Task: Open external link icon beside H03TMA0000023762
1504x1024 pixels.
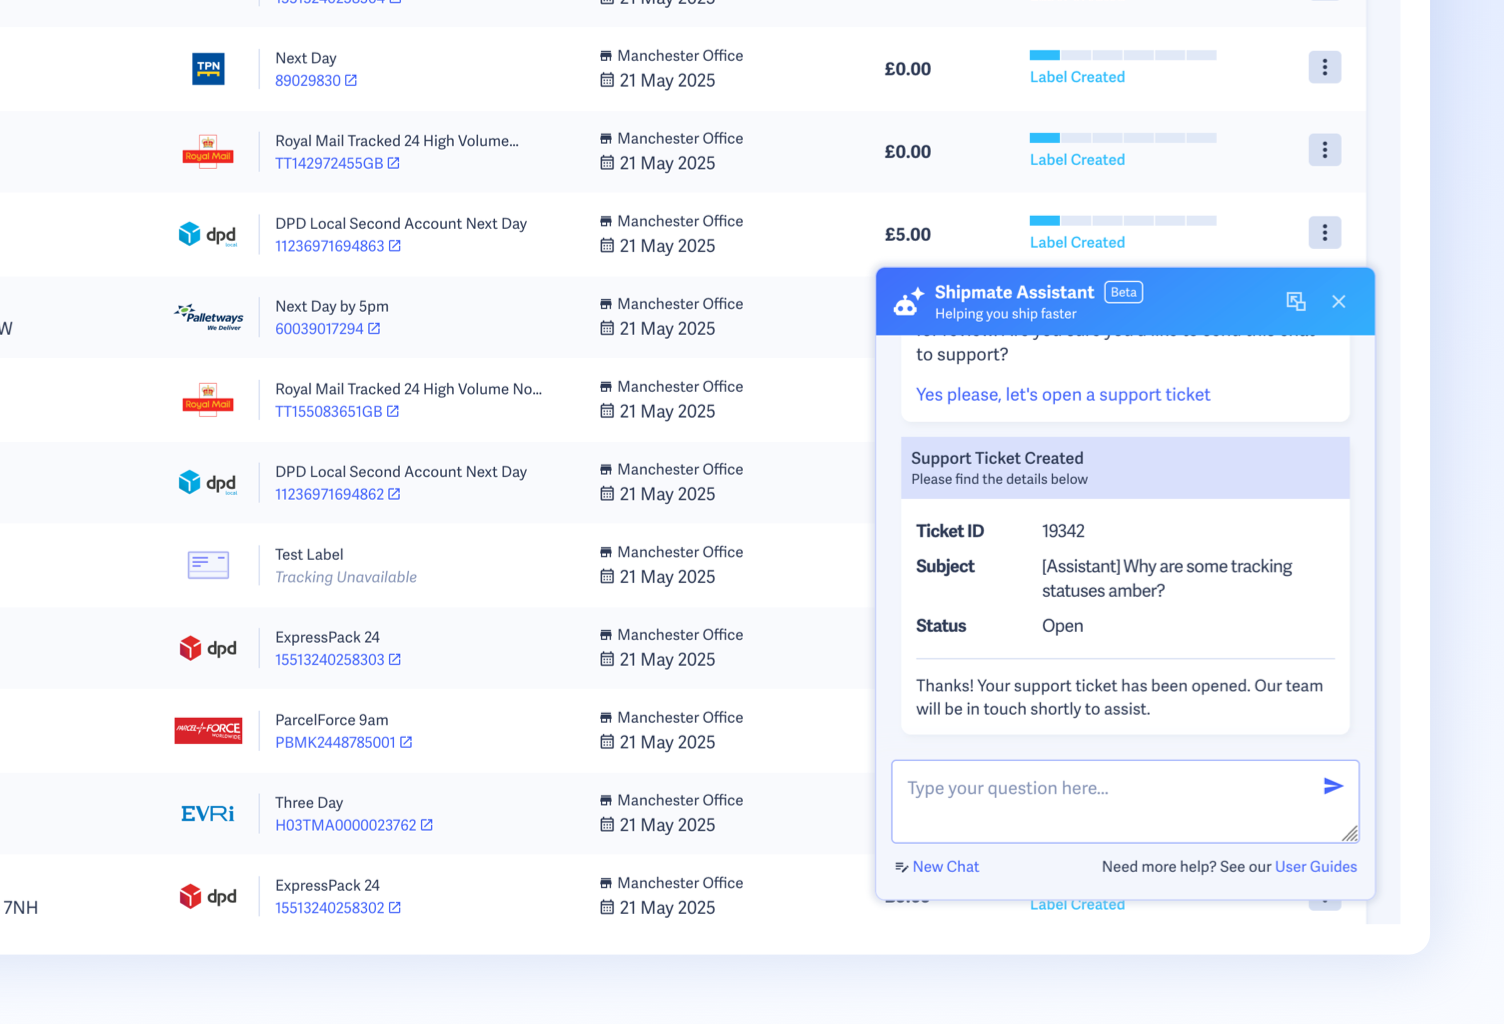Action: [x=427, y=825]
